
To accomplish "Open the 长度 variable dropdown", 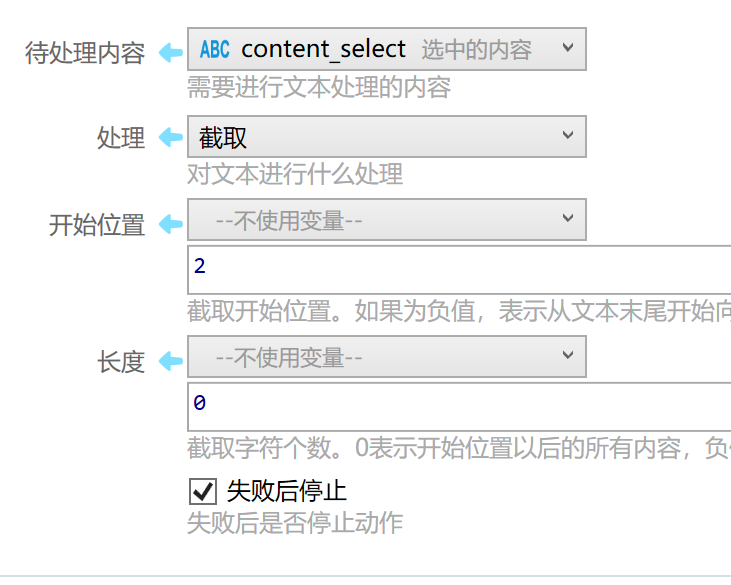I will pos(386,357).
